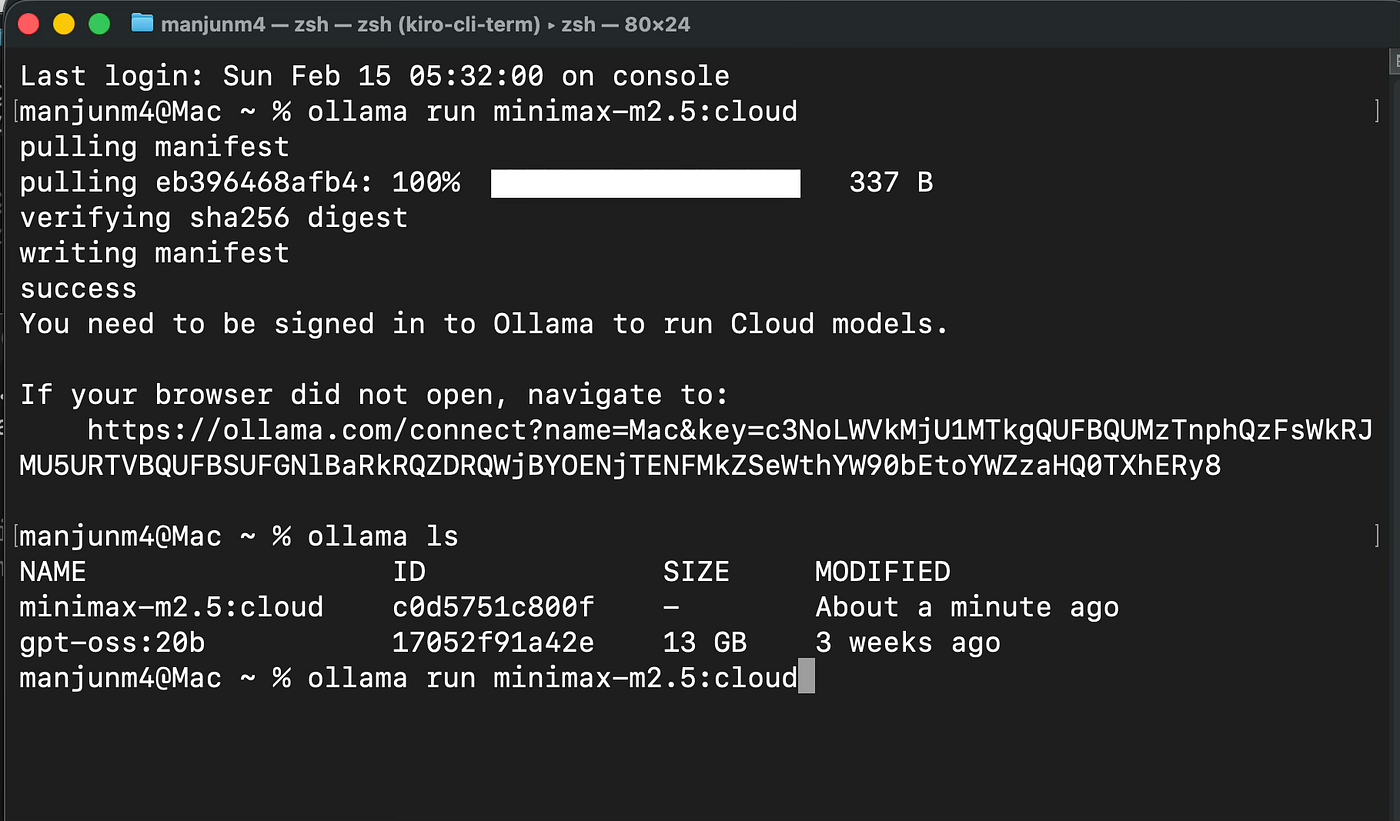The height and width of the screenshot is (821, 1400).
Task: Click the terminal cursor block
Action: [x=807, y=677]
